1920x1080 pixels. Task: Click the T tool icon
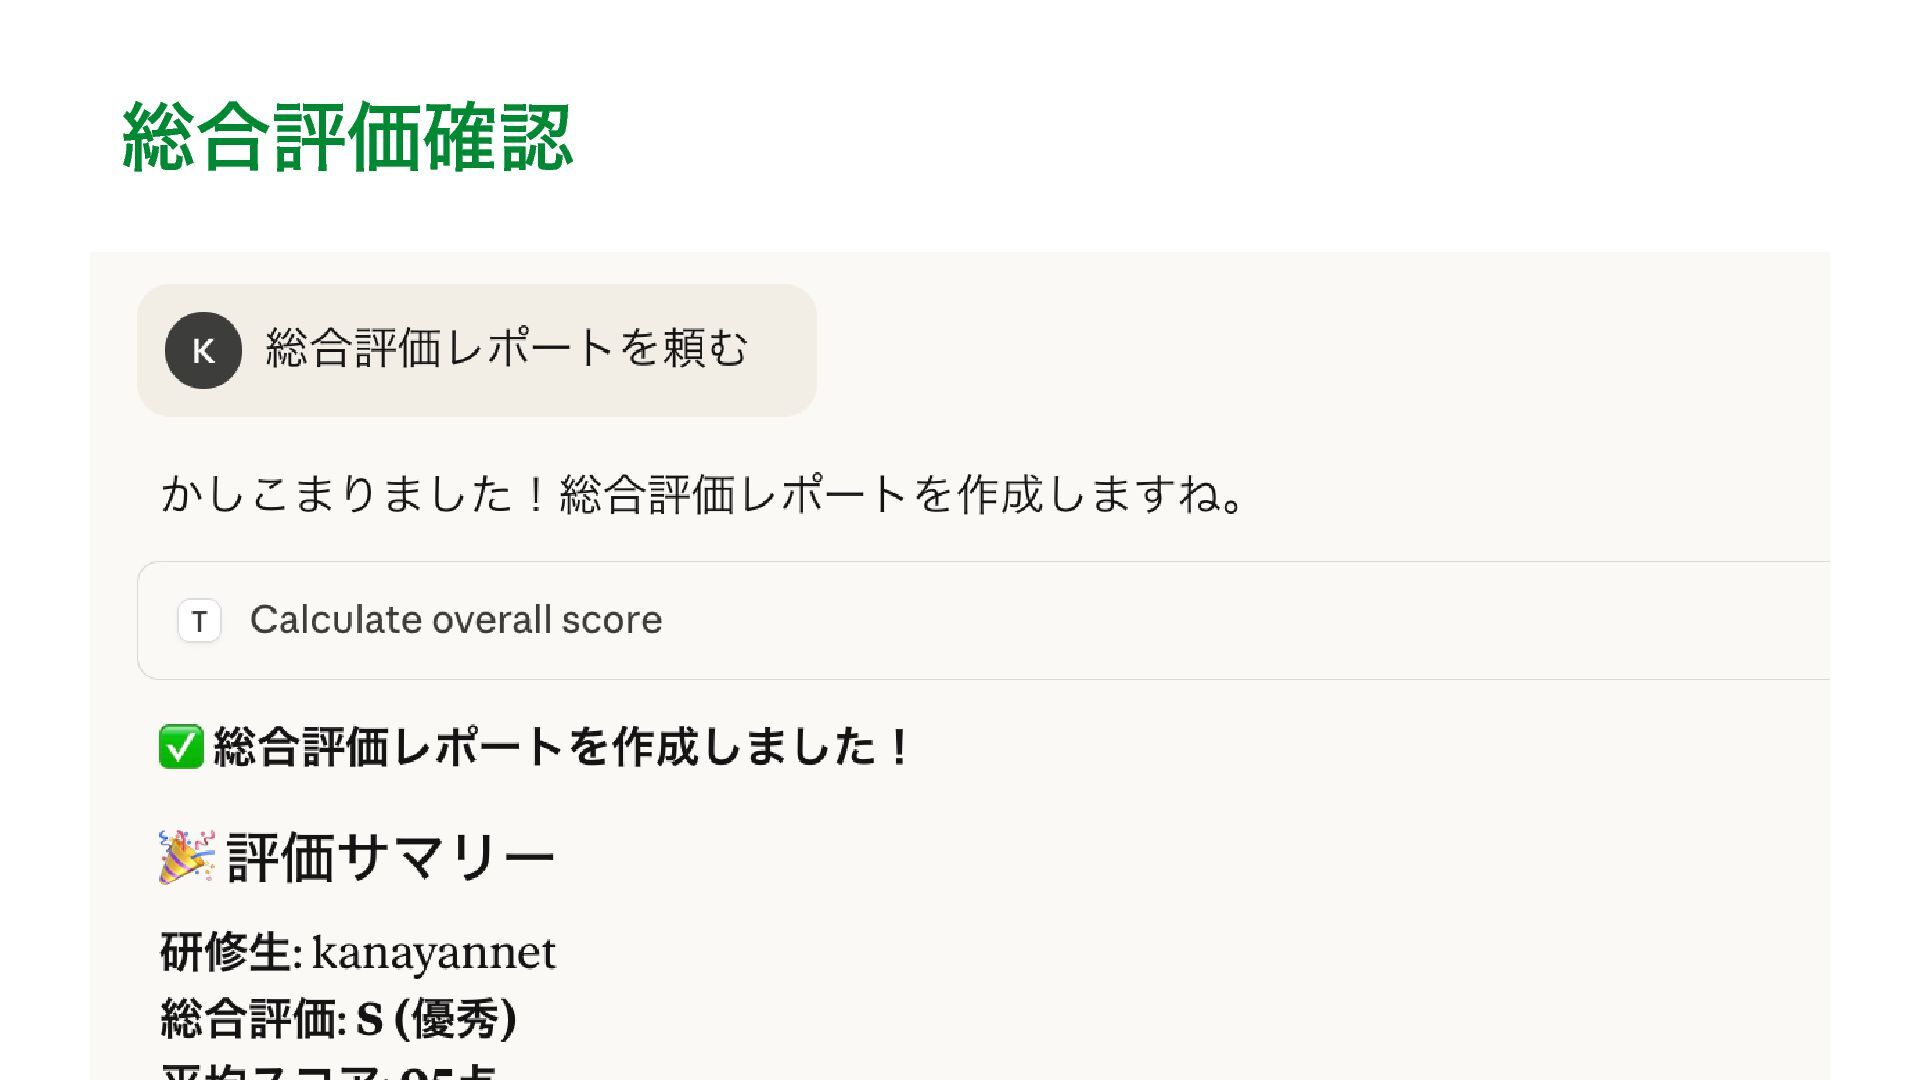click(x=199, y=621)
